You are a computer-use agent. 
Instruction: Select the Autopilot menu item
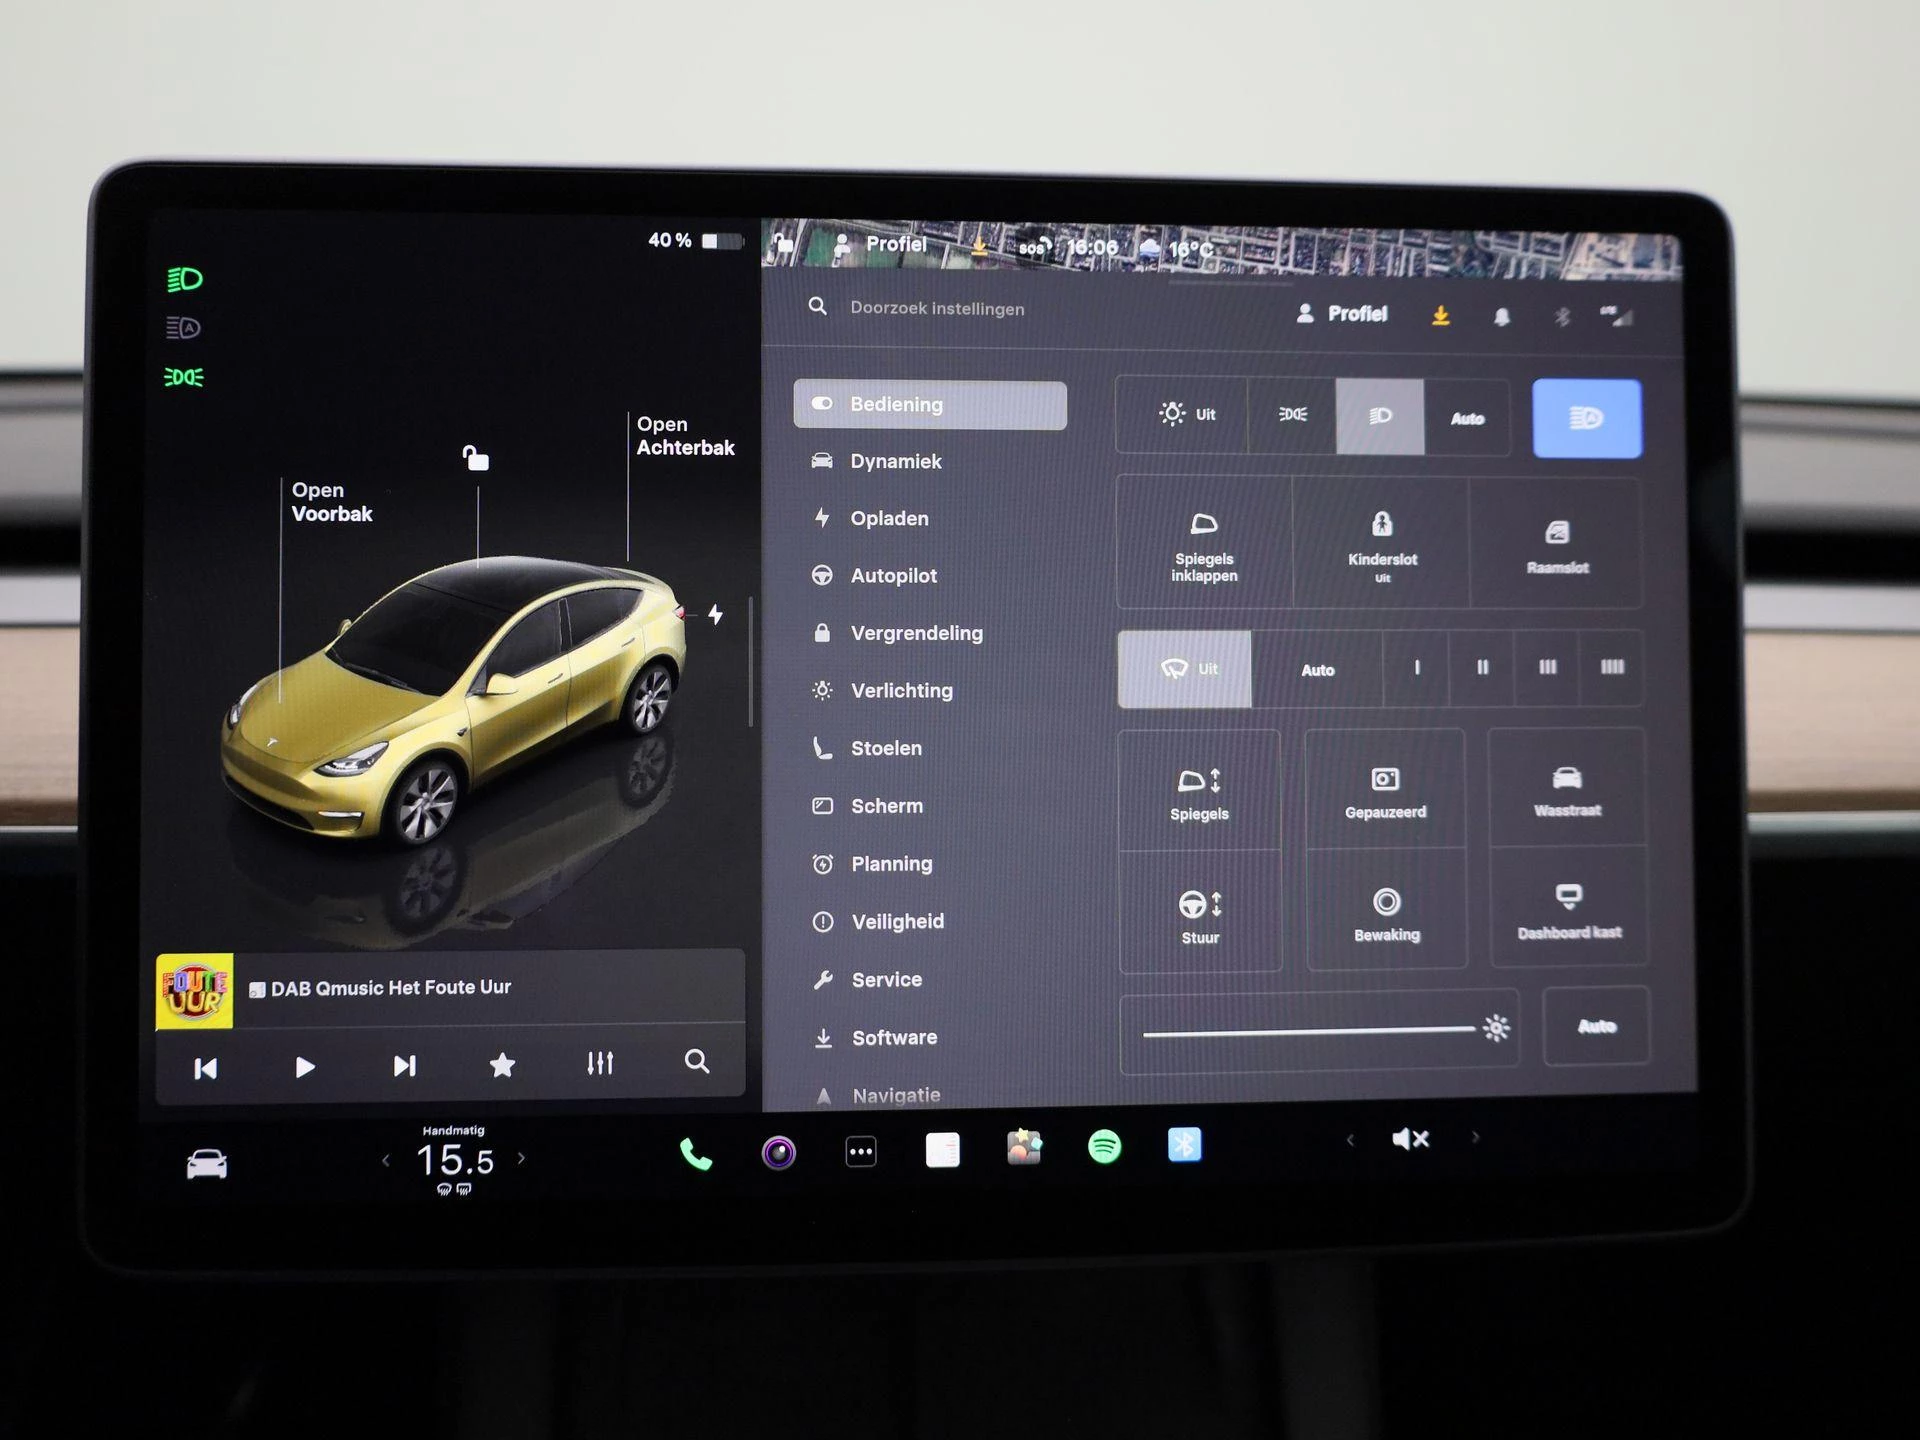pyautogui.click(x=893, y=576)
